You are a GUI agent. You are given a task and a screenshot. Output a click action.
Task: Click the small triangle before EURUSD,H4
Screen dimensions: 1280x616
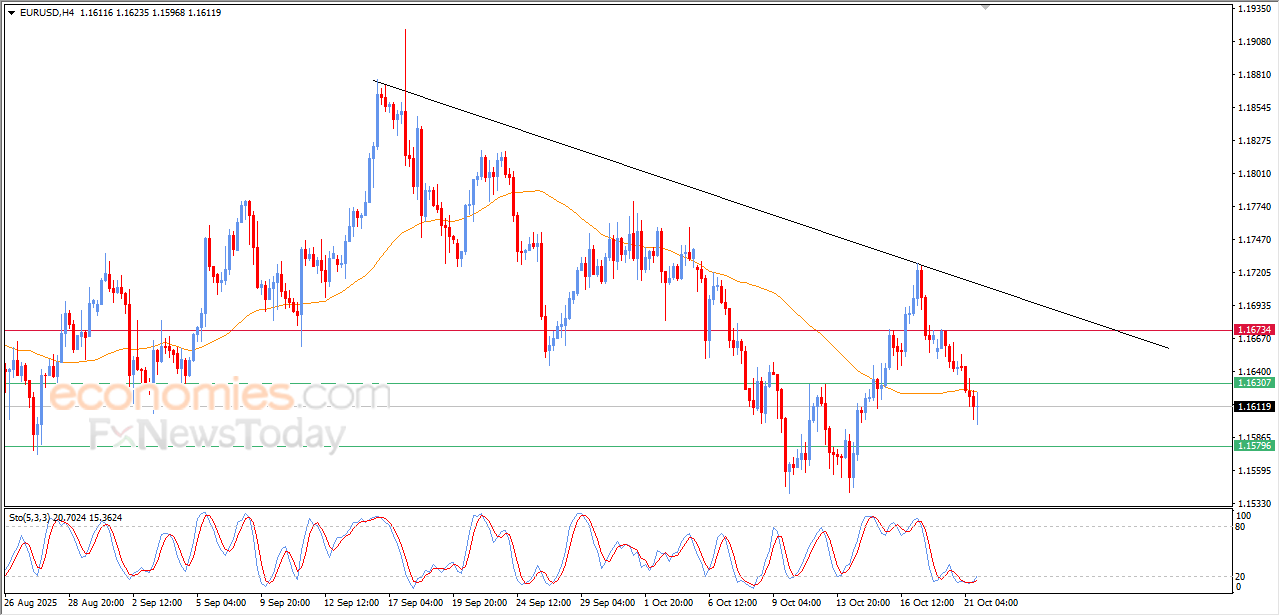[12, 13]
